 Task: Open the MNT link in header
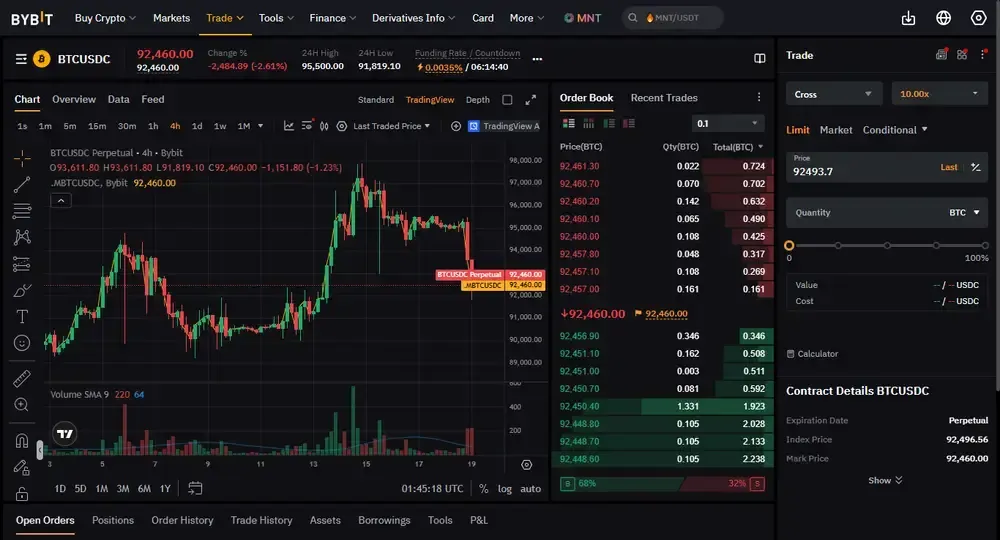click(582, 18)
